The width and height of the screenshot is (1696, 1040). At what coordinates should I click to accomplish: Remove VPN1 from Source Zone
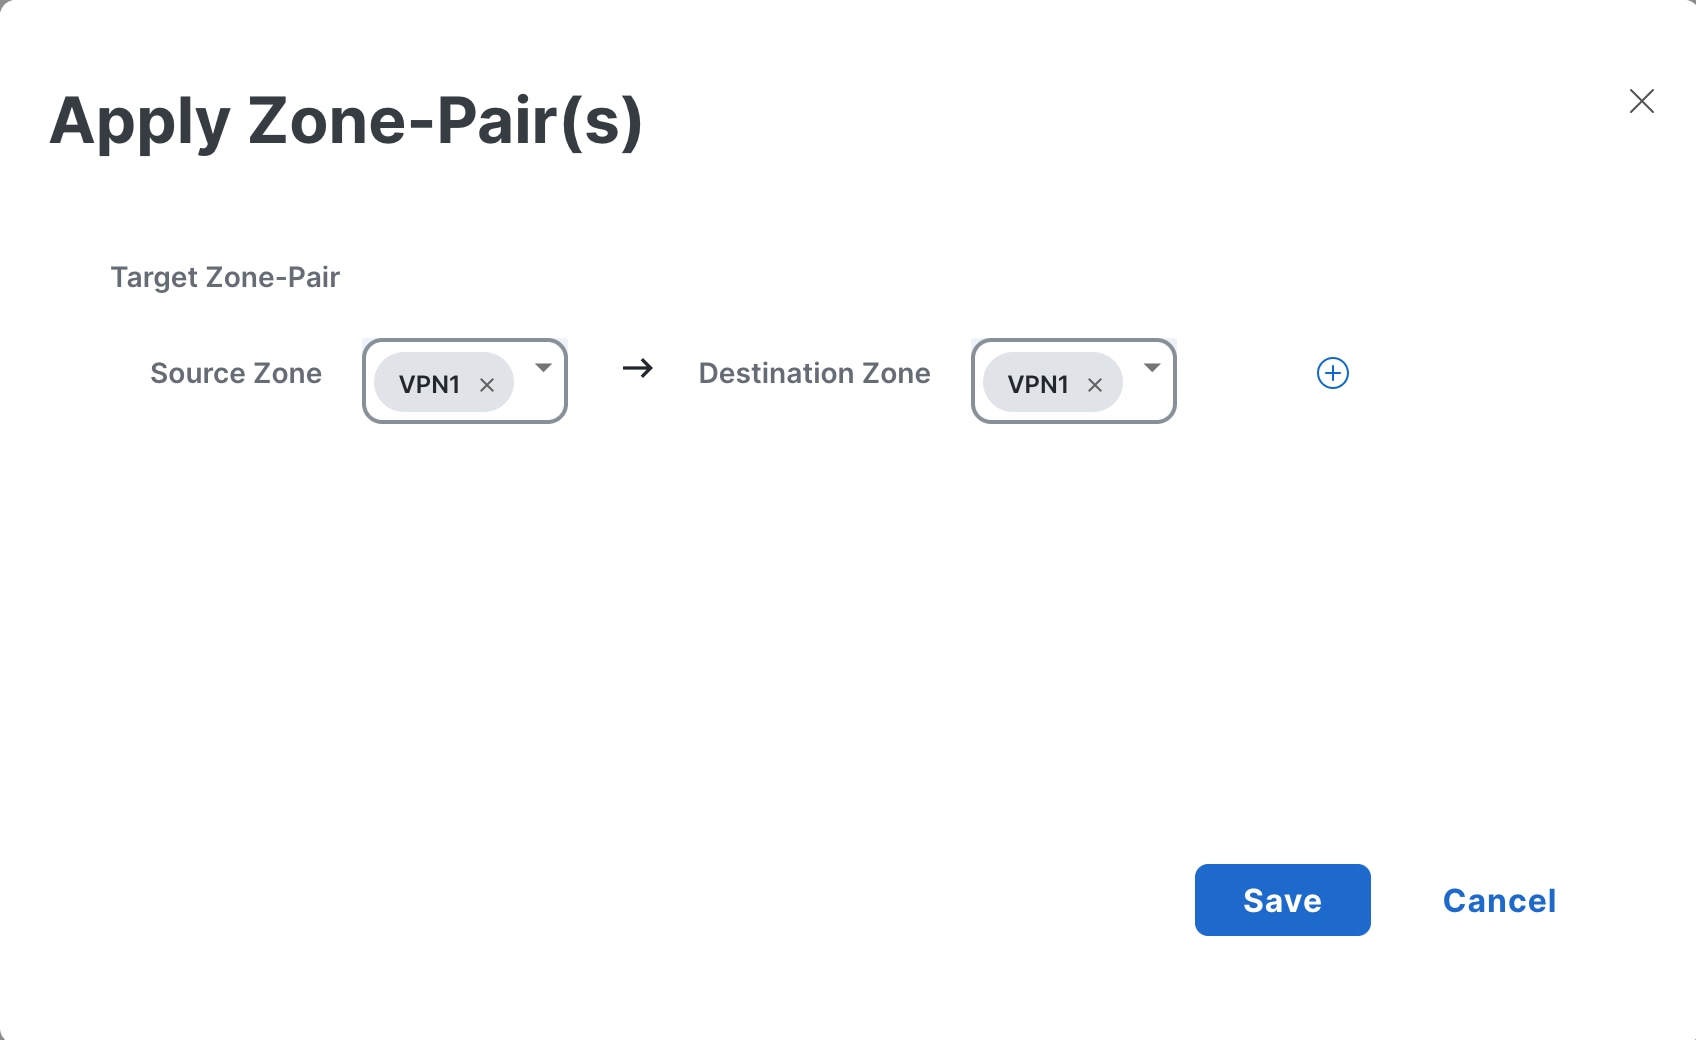pyautogui.click(x=487, y=385)
